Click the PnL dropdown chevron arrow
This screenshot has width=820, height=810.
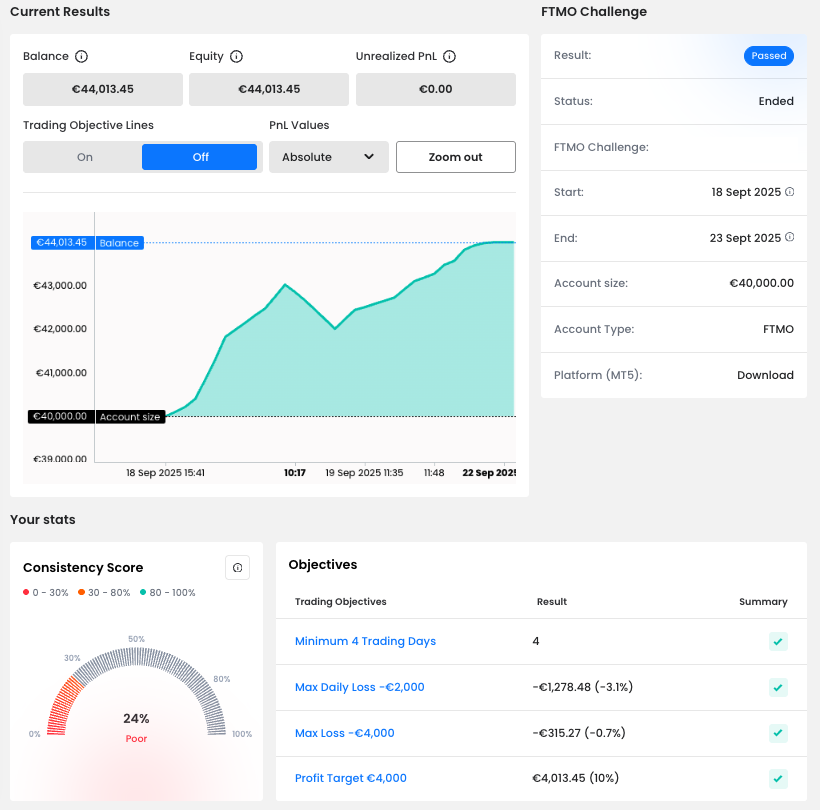click(369, 157)
